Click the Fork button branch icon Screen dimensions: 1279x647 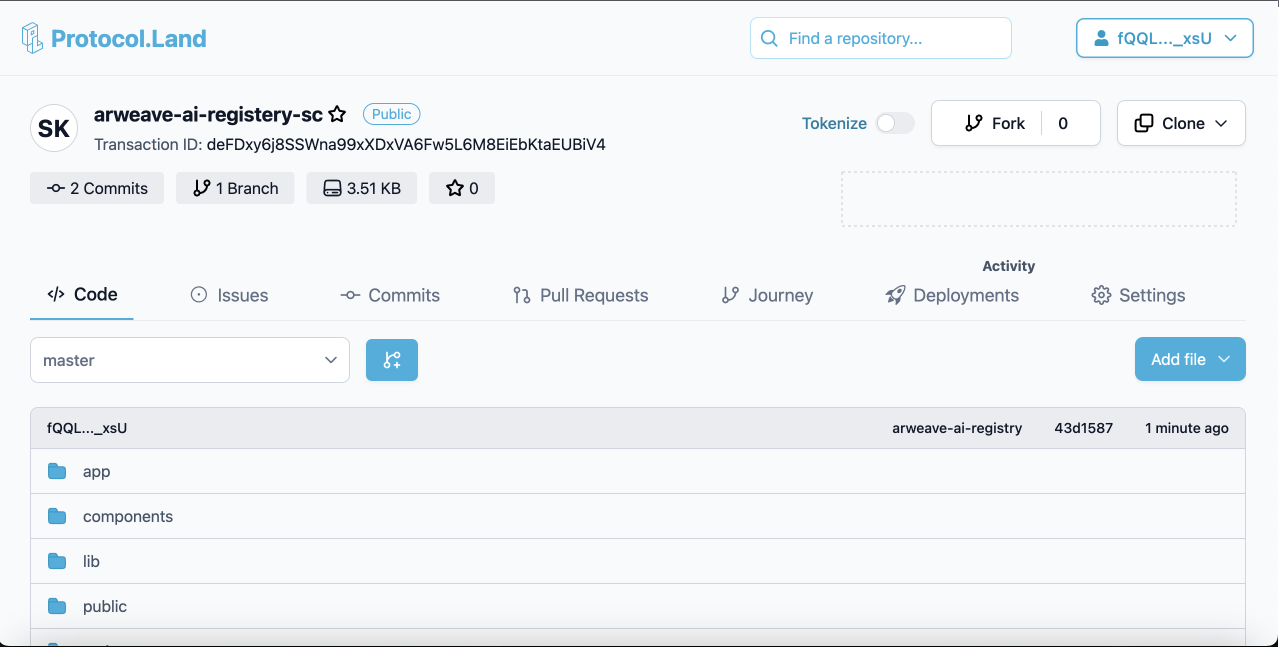coord(973,123)
